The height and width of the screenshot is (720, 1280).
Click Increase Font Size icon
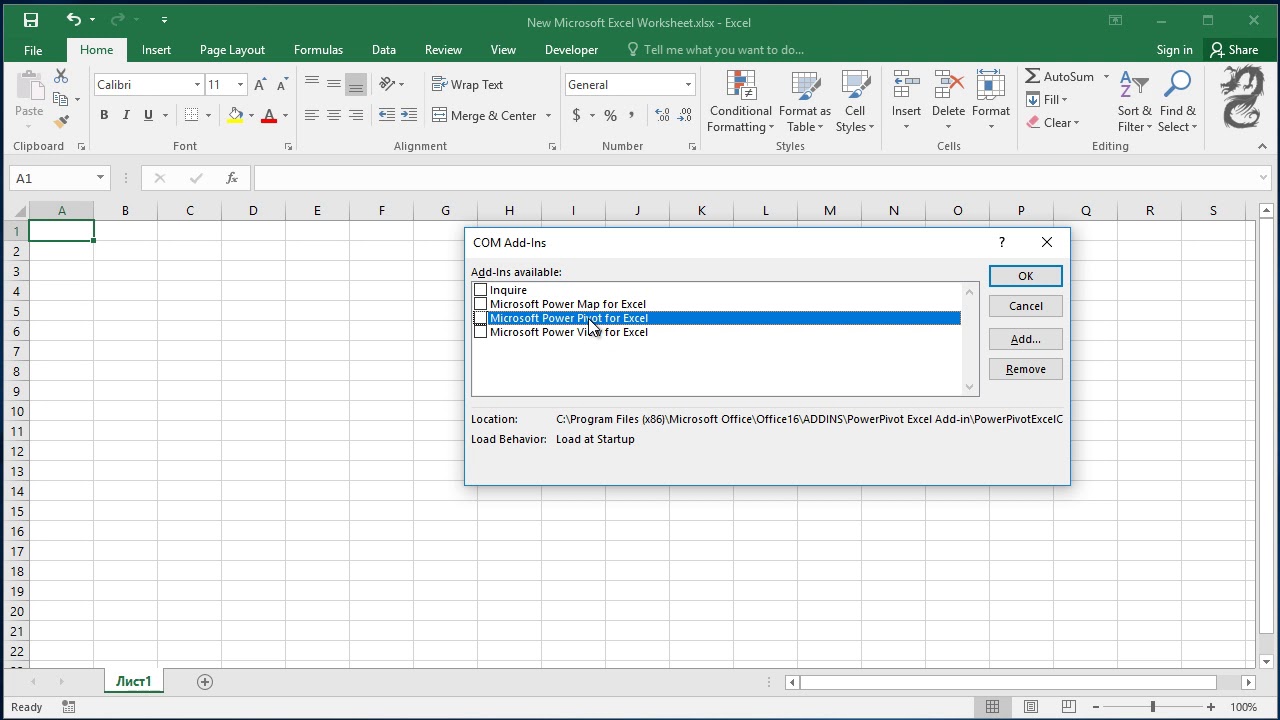pyautogui.click(x=261, y=85)
